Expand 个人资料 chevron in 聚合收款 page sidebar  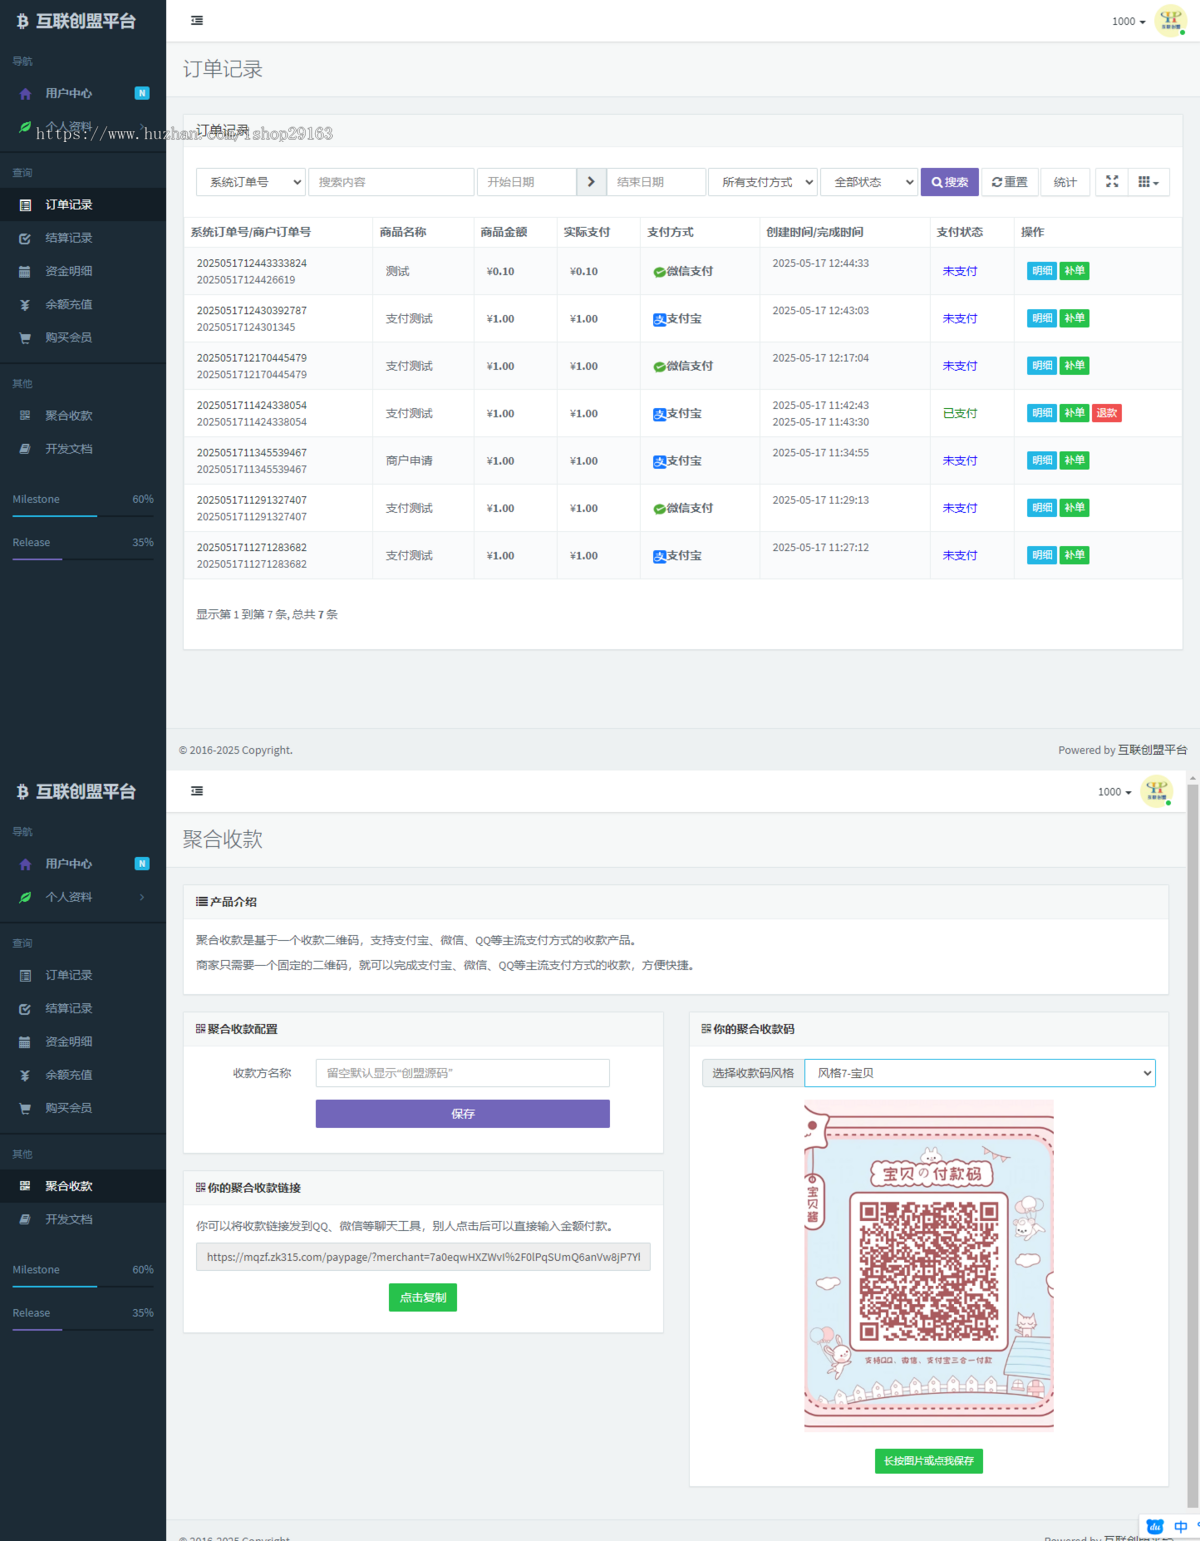(x=142, y=897)
